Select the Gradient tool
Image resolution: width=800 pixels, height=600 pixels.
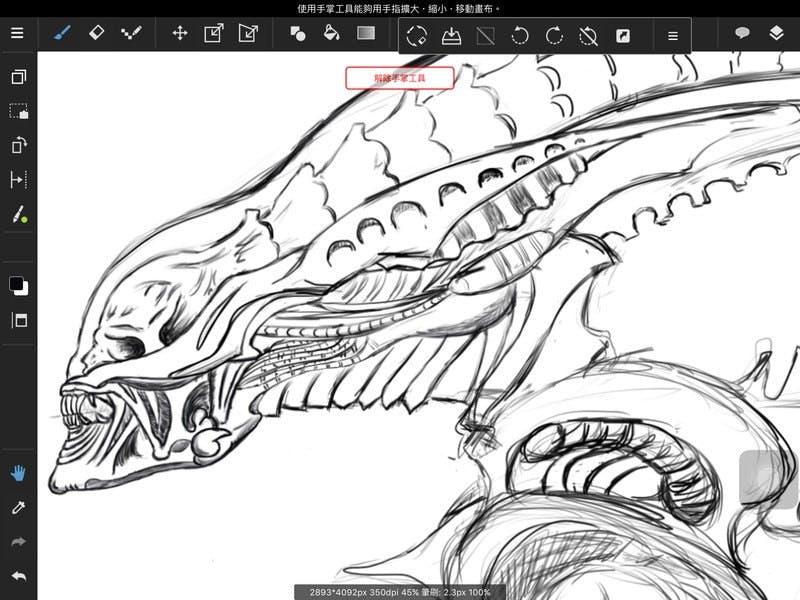(366, 33)
